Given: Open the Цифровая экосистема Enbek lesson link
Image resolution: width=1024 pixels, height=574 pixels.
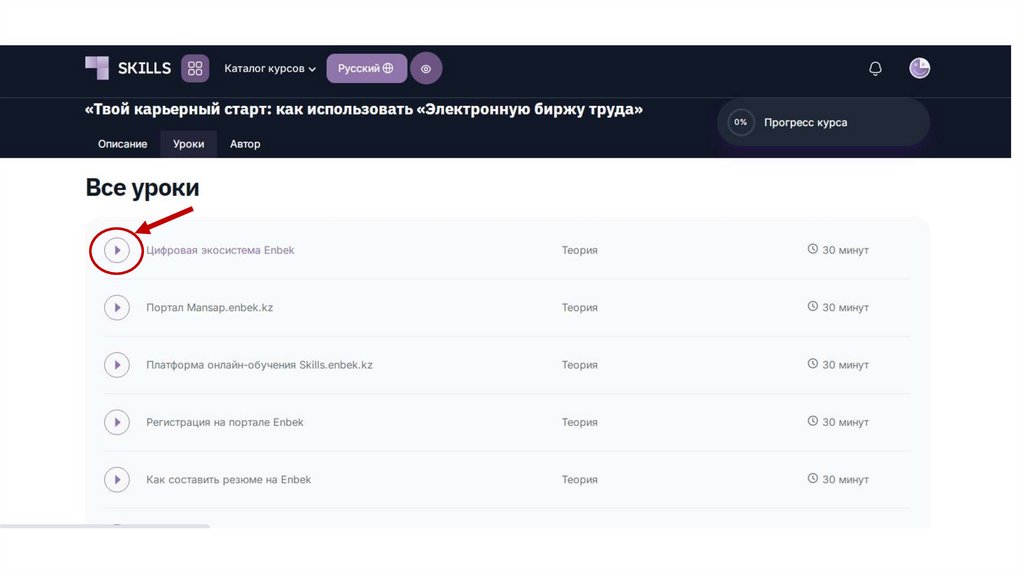Looking at the screenshot, I should click(x=220, y=250).
